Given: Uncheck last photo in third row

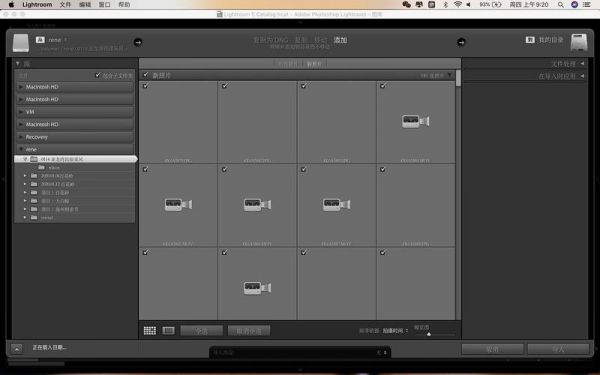Looking at the screenshot, I should (x=383, y=253).
